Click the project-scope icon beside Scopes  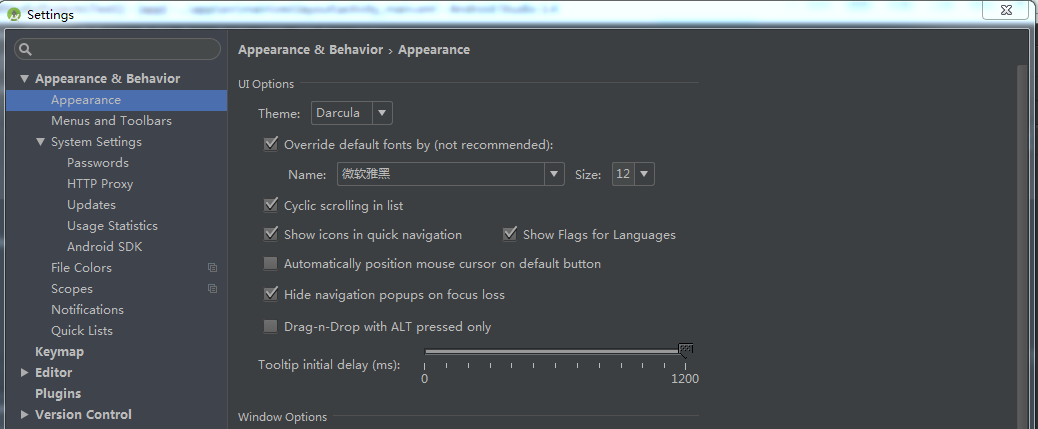[x=212, y=289]
